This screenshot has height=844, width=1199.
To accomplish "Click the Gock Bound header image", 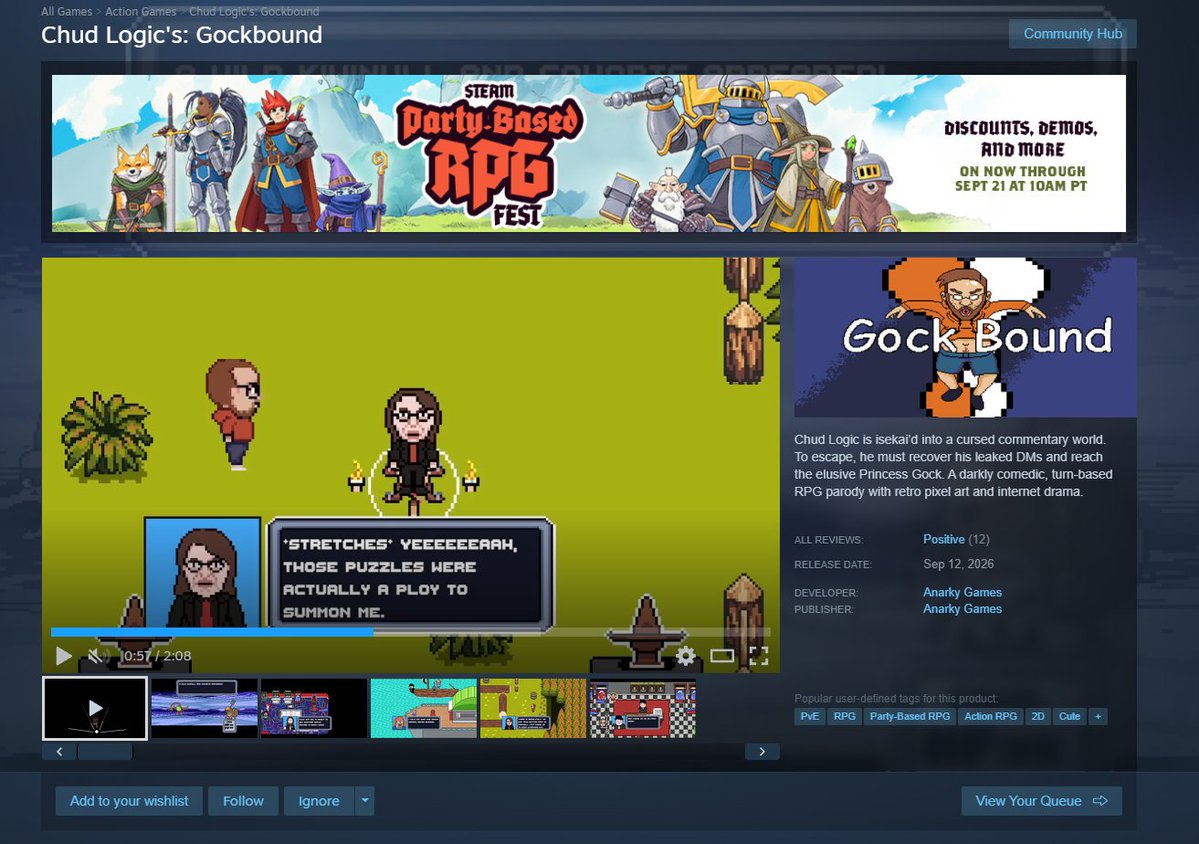I will [x=965, y=337].
